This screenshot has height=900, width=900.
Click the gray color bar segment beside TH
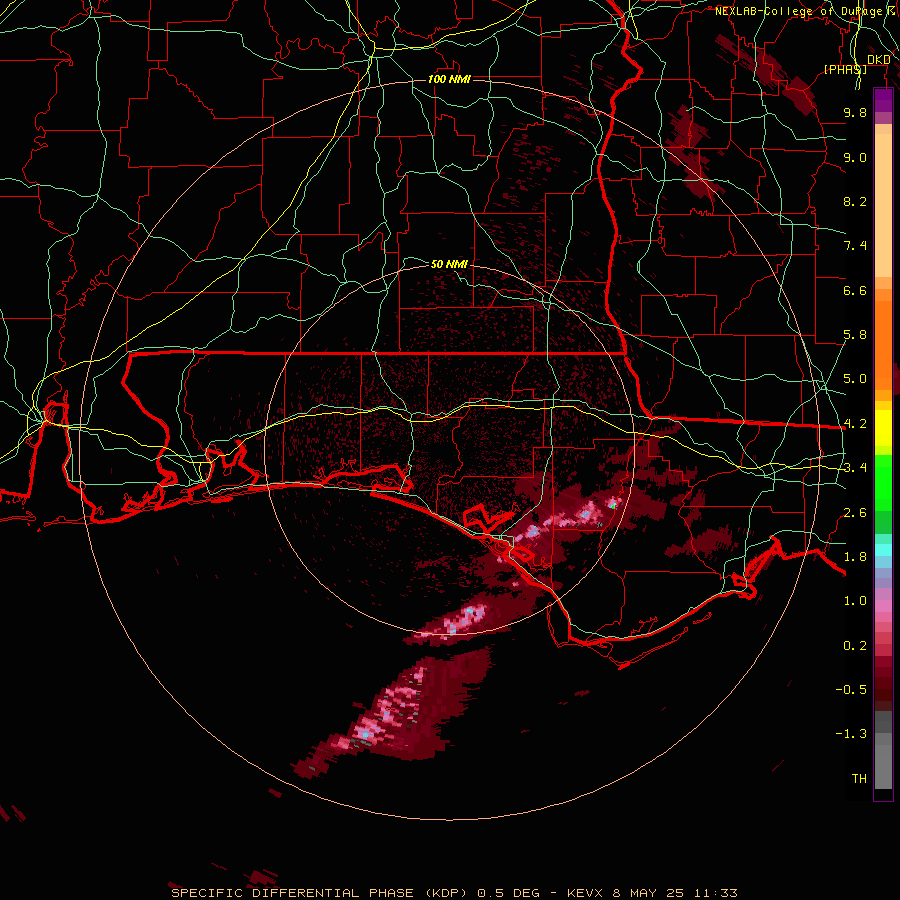coord(883,769)
